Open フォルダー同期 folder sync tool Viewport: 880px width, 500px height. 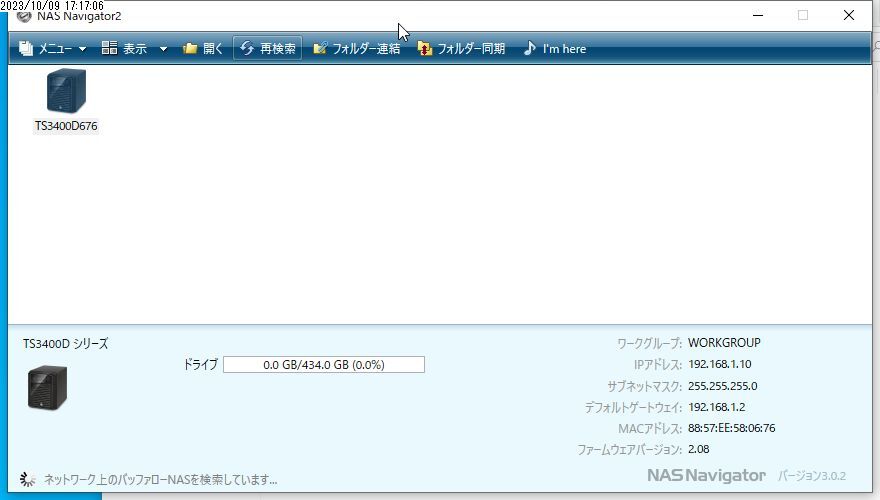tap(461, 49)
